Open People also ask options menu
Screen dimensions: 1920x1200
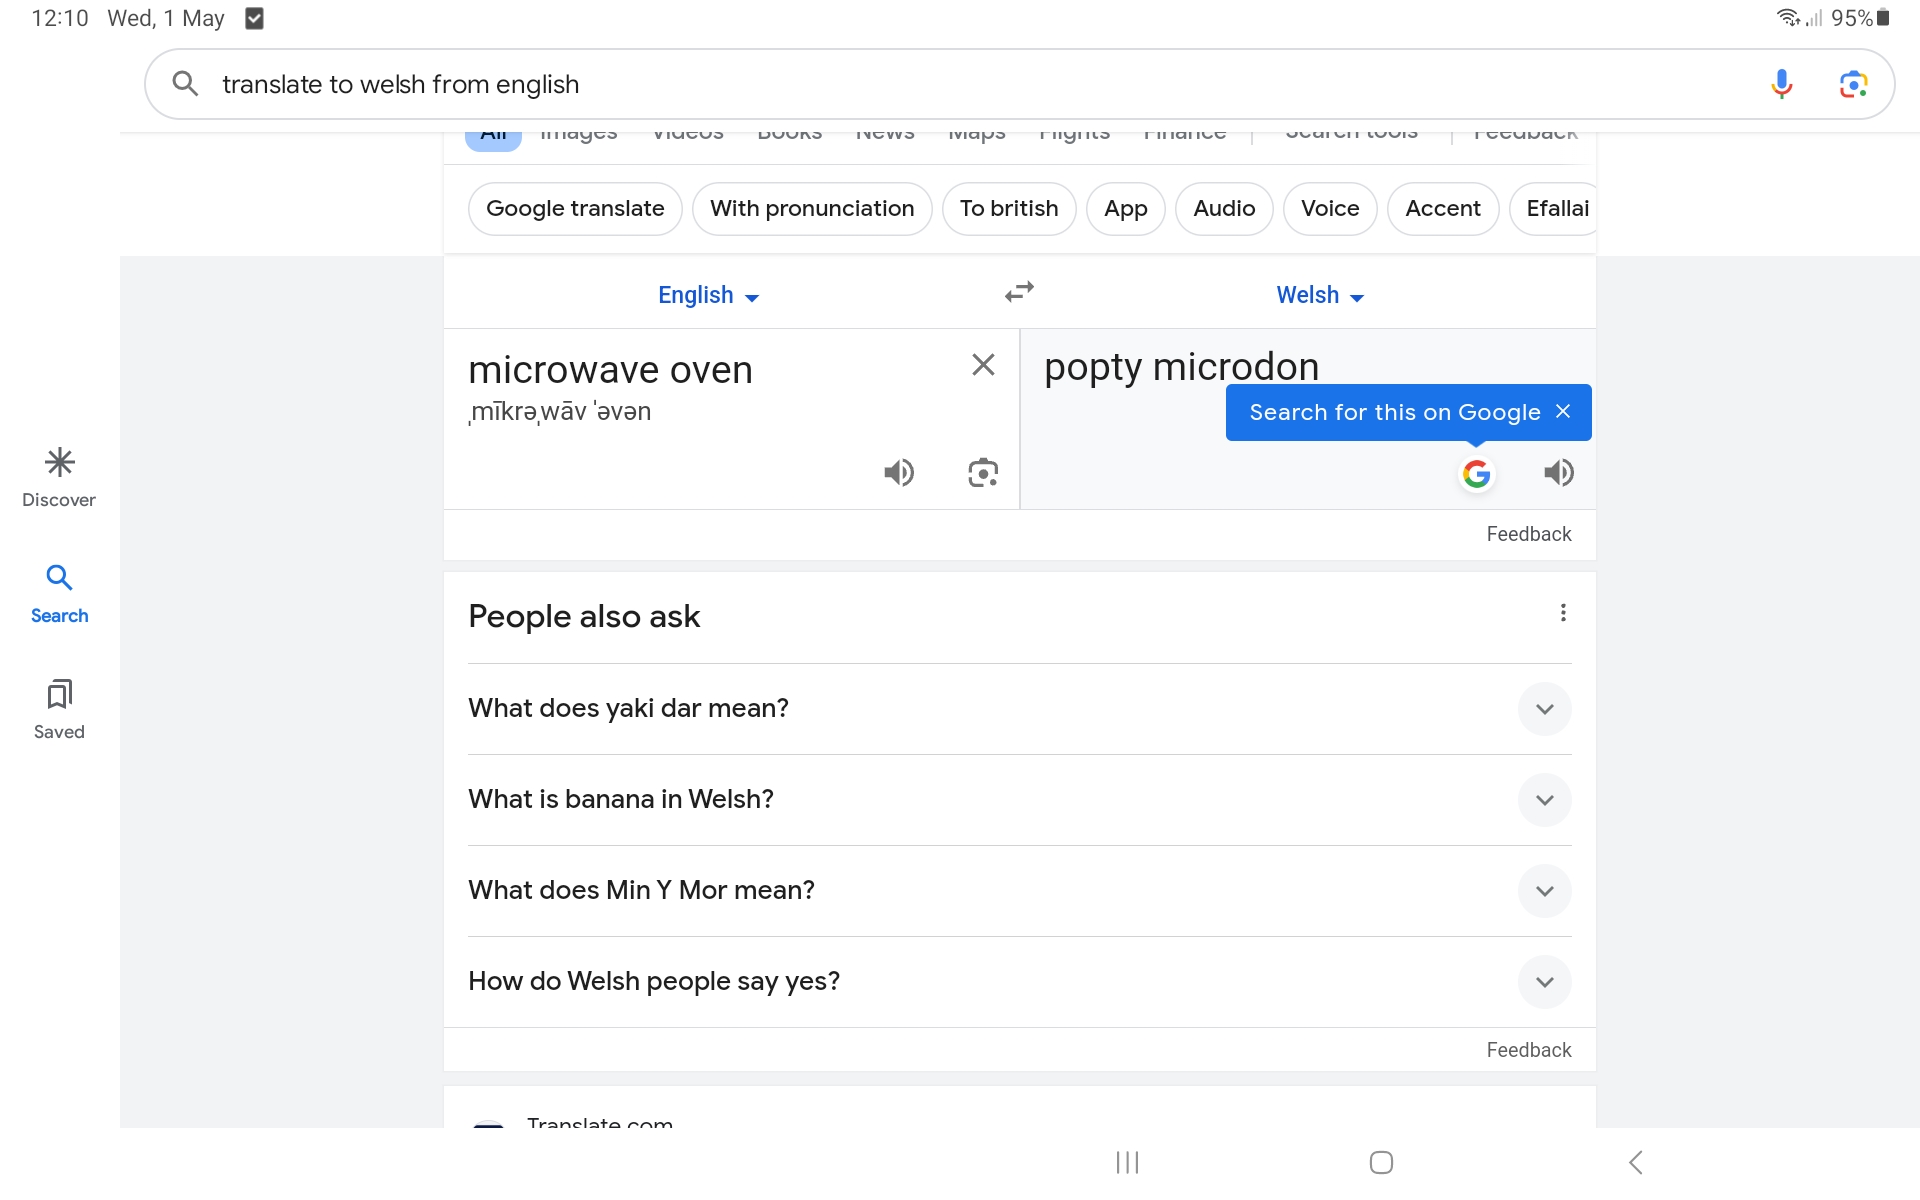click(1563, 613)
